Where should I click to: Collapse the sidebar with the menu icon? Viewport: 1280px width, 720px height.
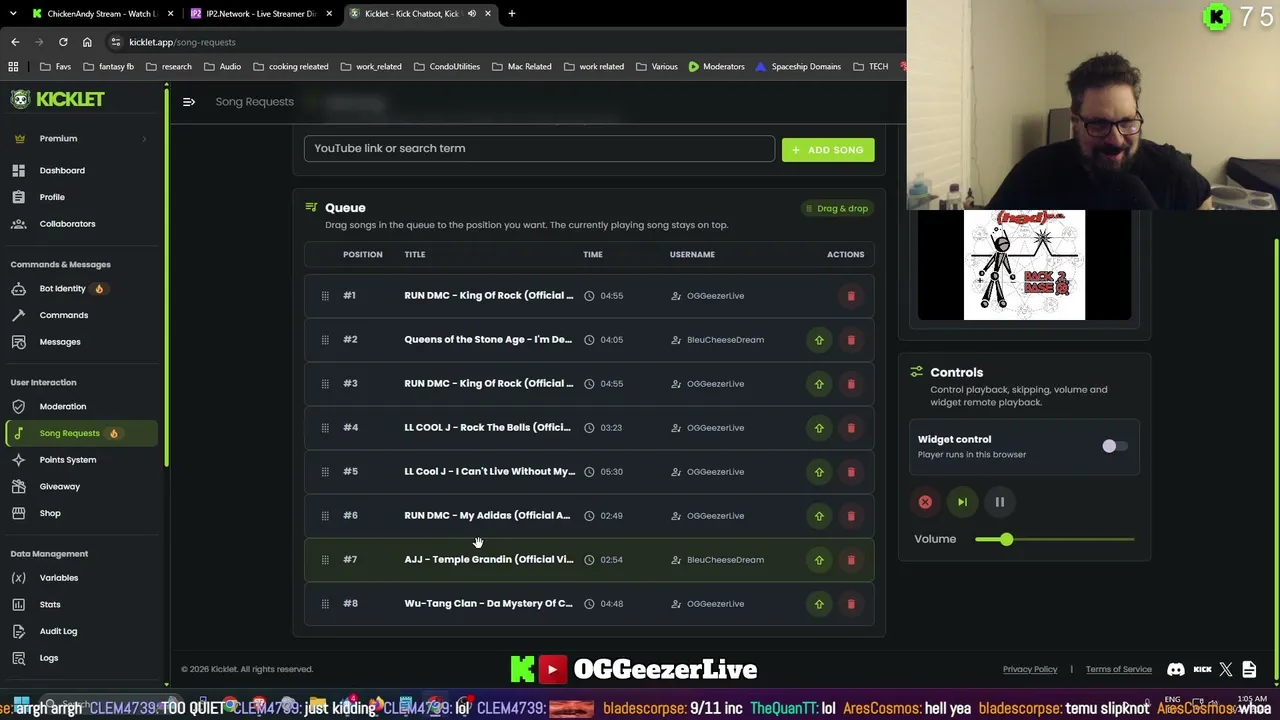tap(189, 101)
